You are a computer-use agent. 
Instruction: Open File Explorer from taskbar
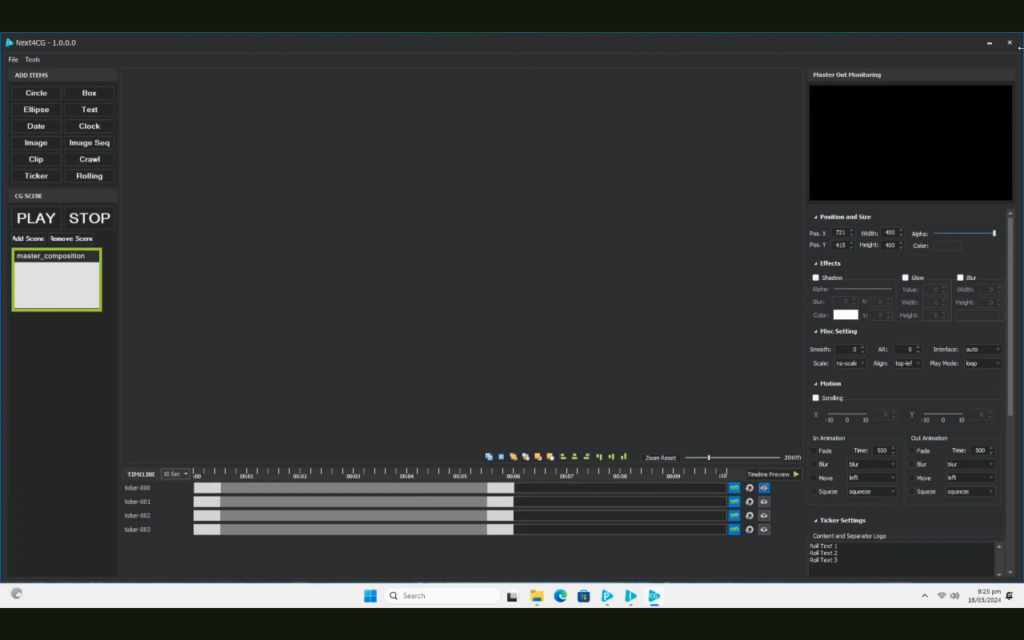click(537, 596)
